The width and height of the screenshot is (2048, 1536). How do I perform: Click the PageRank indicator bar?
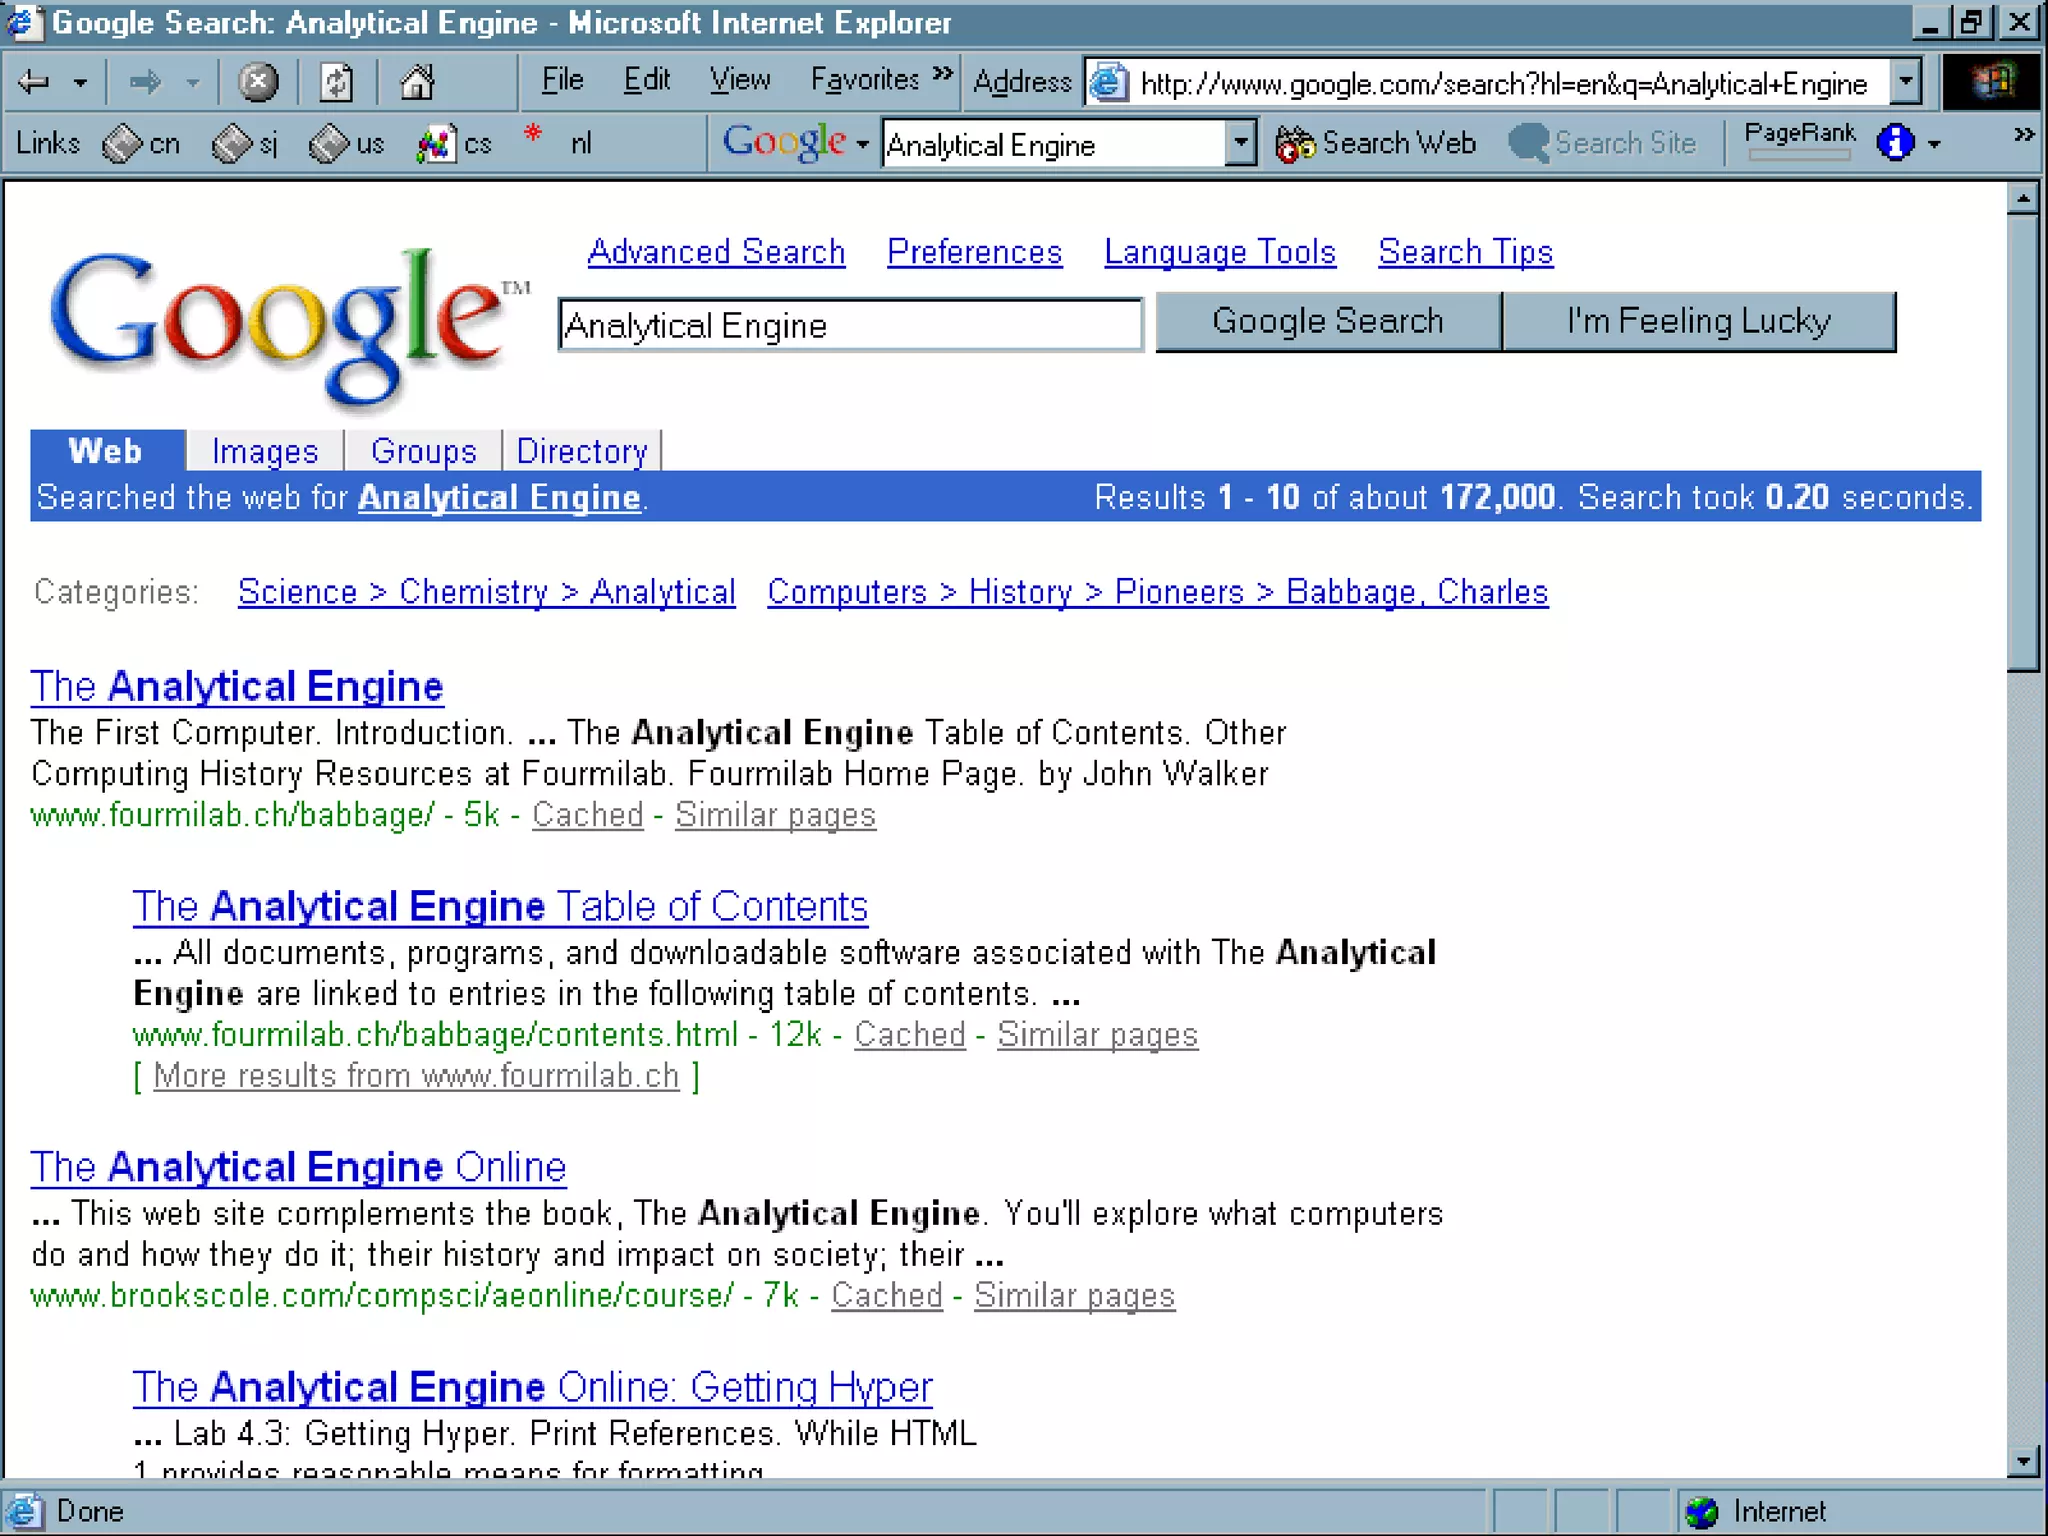click(x=1798, y=154)
